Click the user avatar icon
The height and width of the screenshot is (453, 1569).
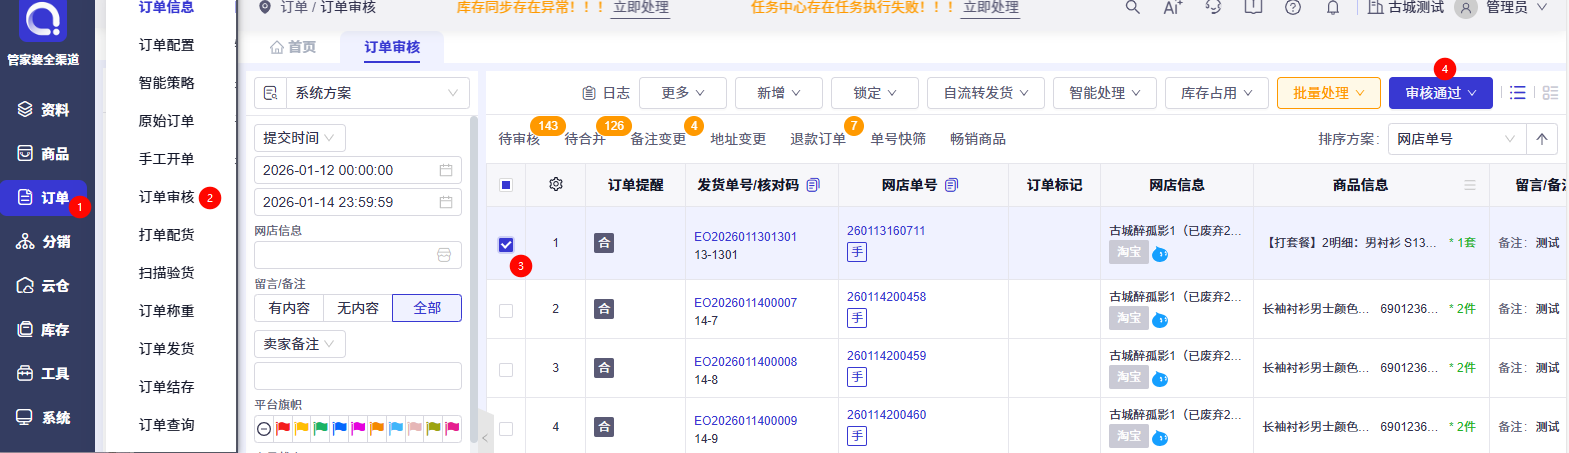(1465, 8)
